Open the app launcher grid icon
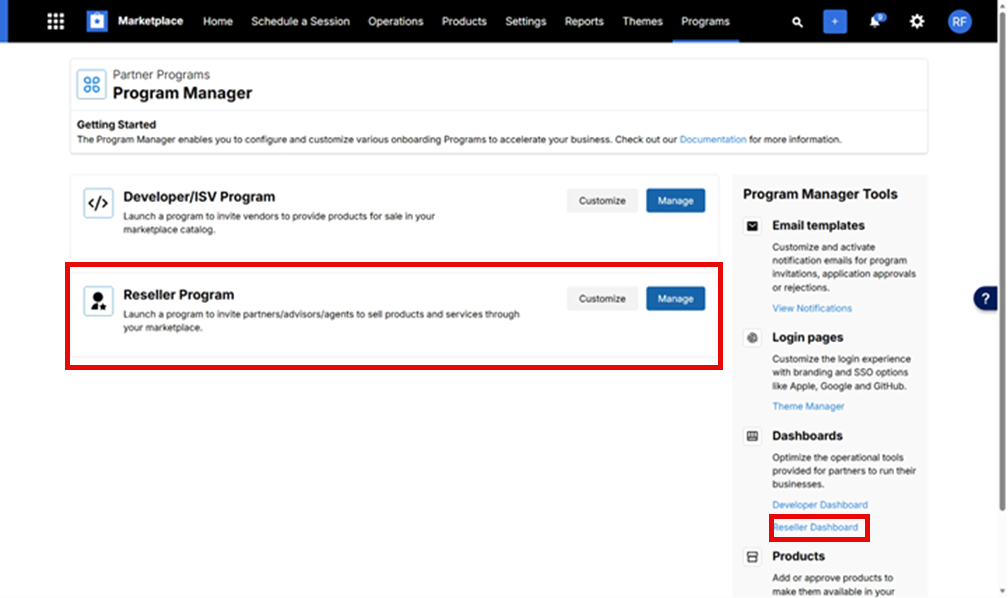The width and height of the screenshot is (1008, 598). [56, 21]
